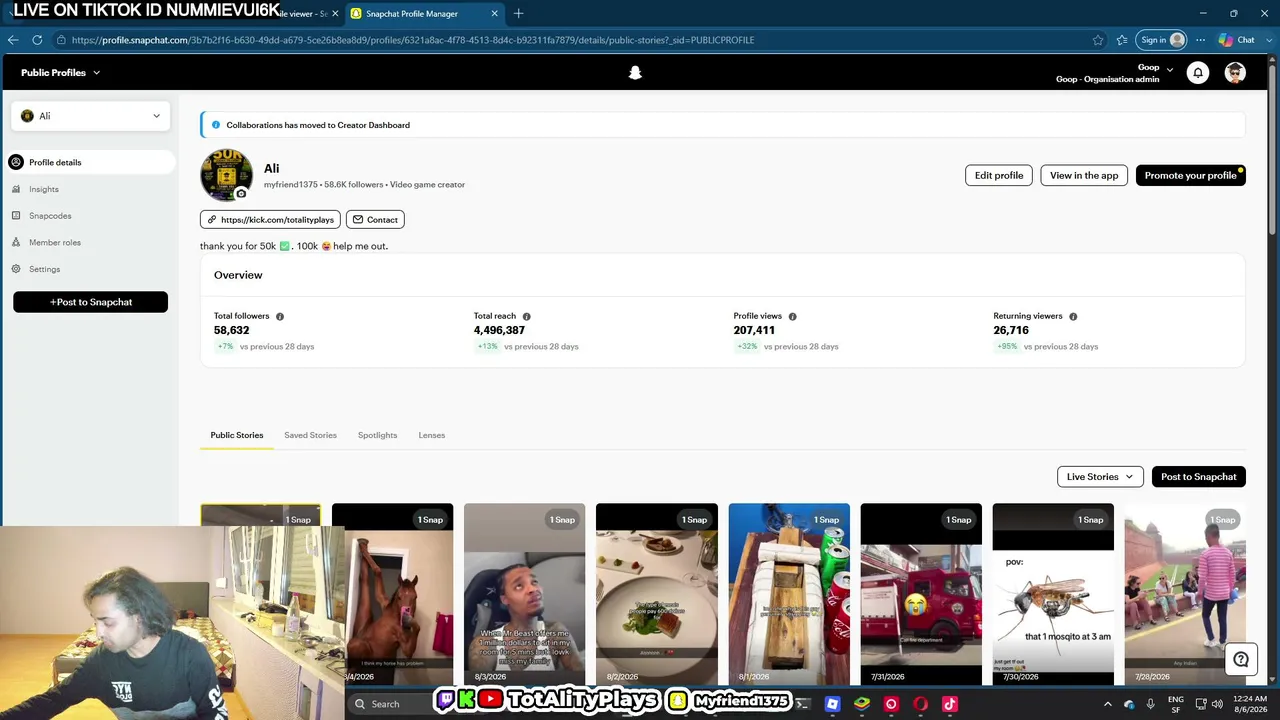Expand the Goop organisation switcher
The image size is (1280, 720).
pyautogui.click(x=1115, y=73)
